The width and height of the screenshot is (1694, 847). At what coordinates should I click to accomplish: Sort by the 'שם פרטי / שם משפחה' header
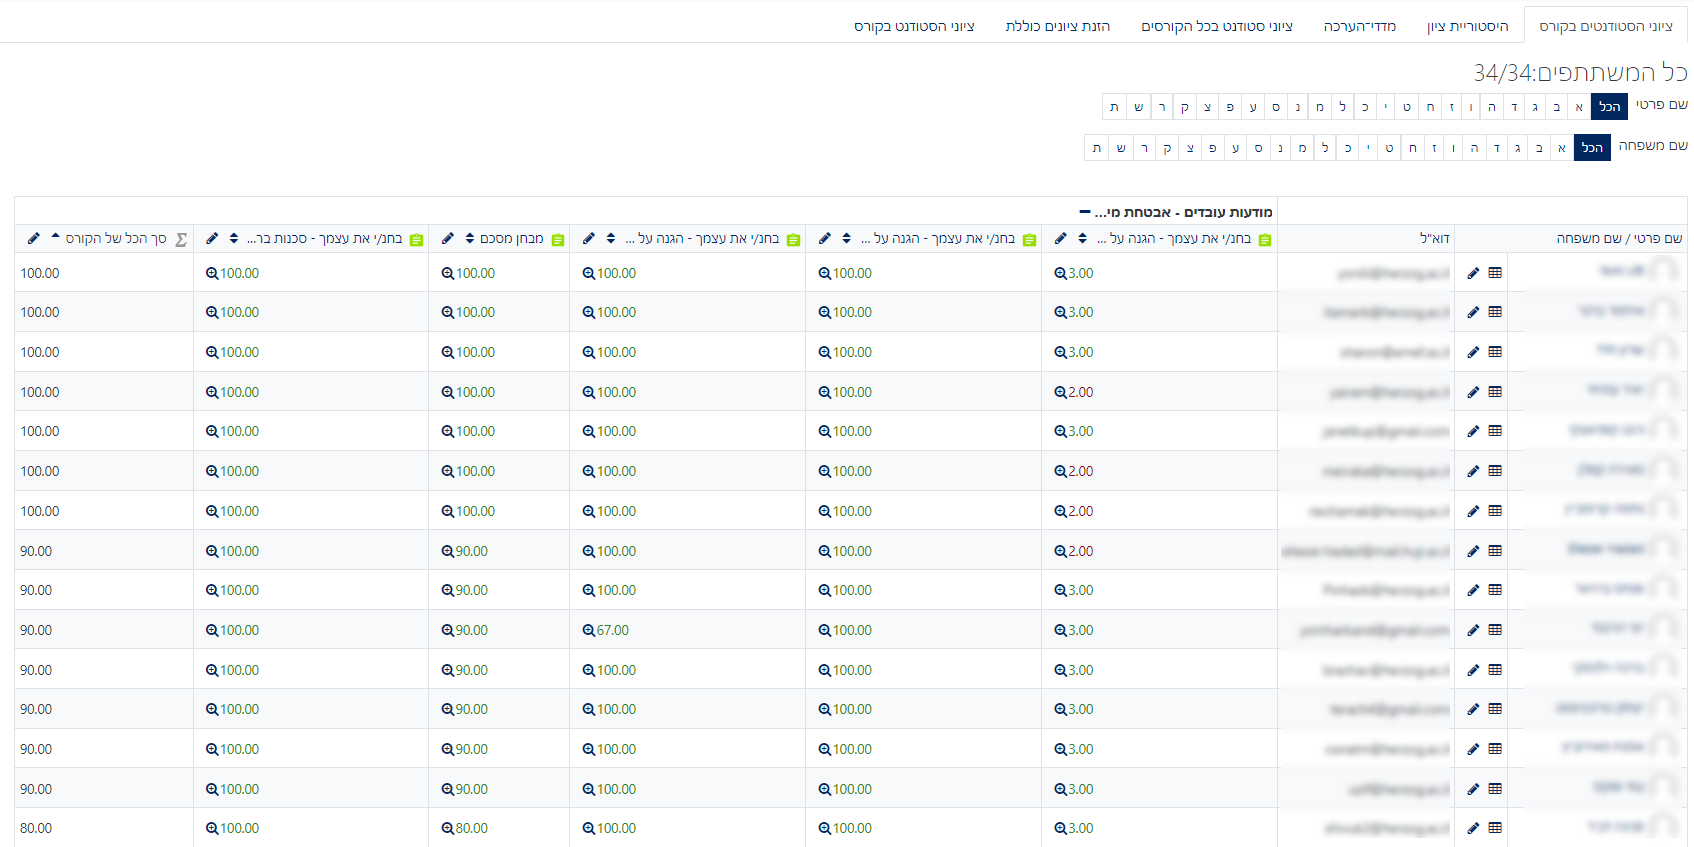[1619, 238]
